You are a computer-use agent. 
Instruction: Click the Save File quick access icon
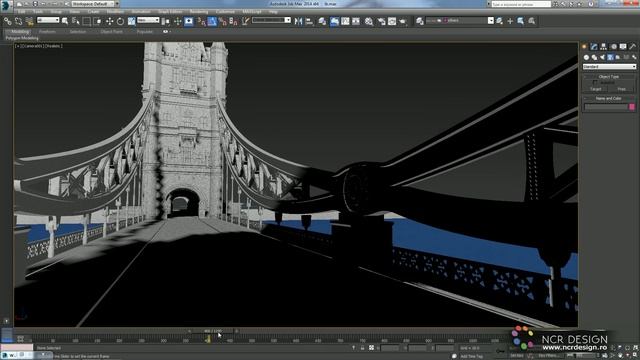pyautogui.click(x=36, y=4)
